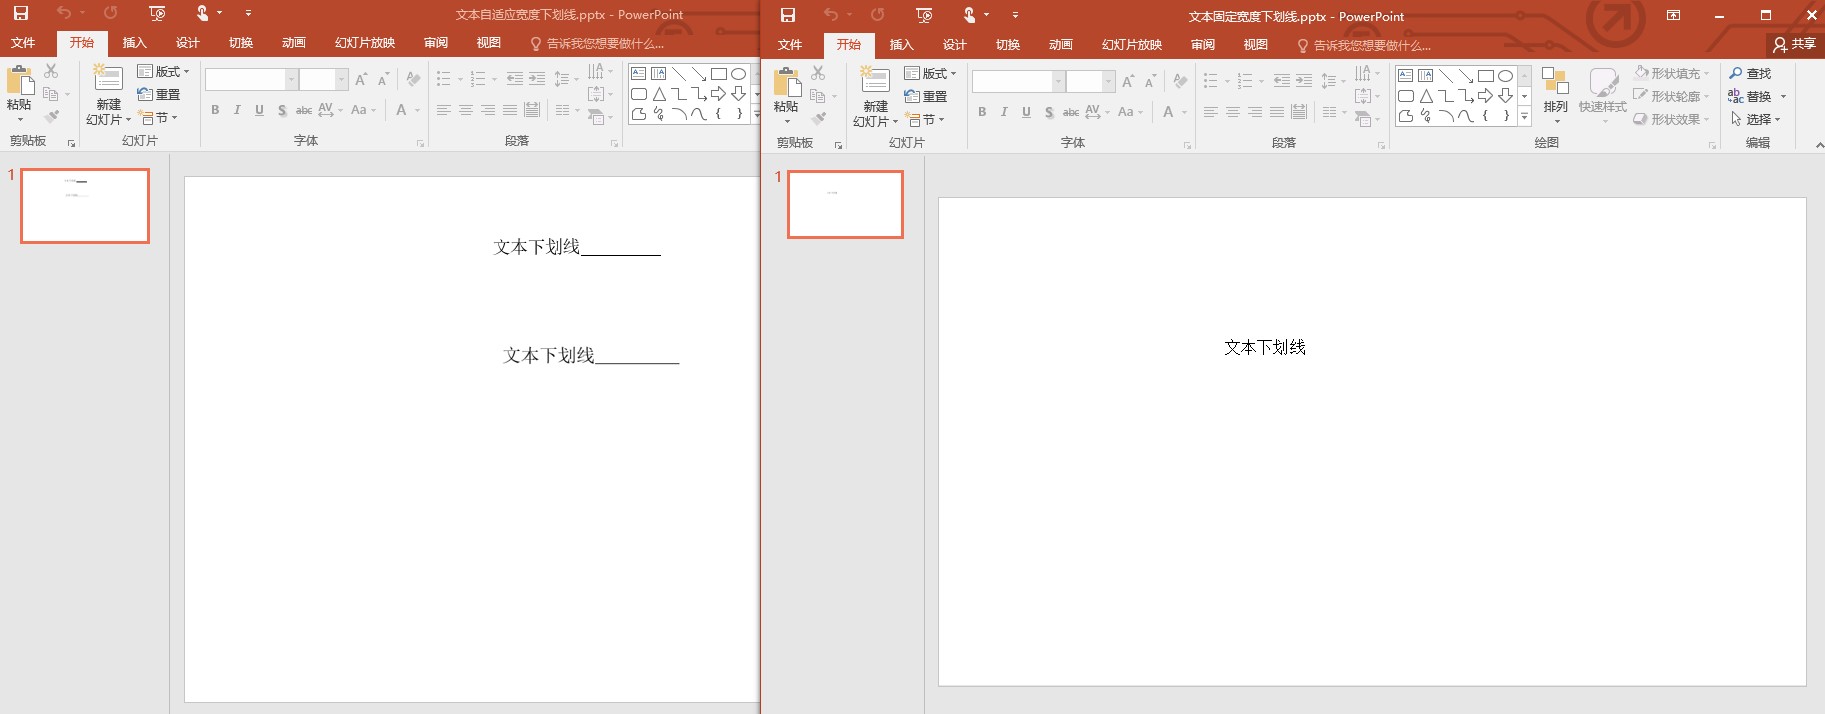This screenshot has height=714, width=1825.
Task: Toggle align right in 固定宽度 window
Action: point(1255,112)
